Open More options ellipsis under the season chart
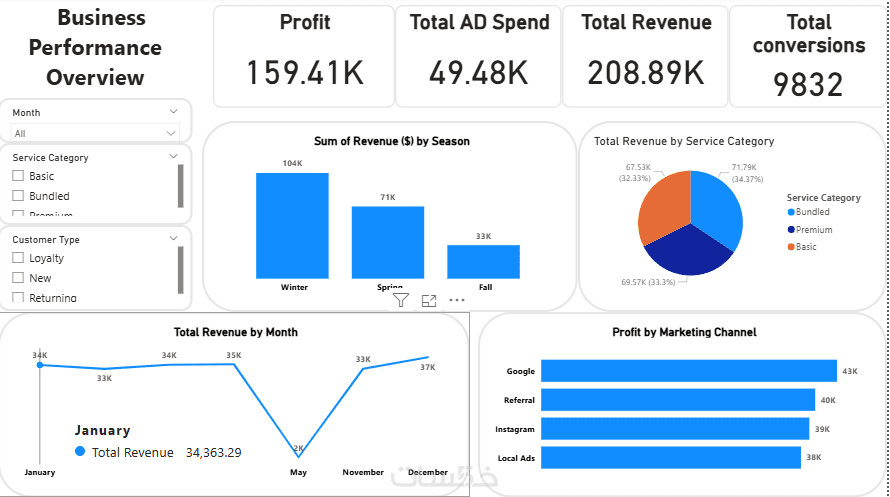 tap(457, 300)
